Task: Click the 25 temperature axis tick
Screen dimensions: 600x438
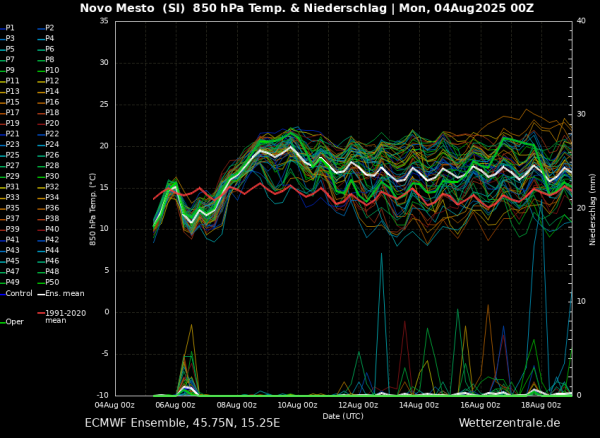Action: [104, 104]
